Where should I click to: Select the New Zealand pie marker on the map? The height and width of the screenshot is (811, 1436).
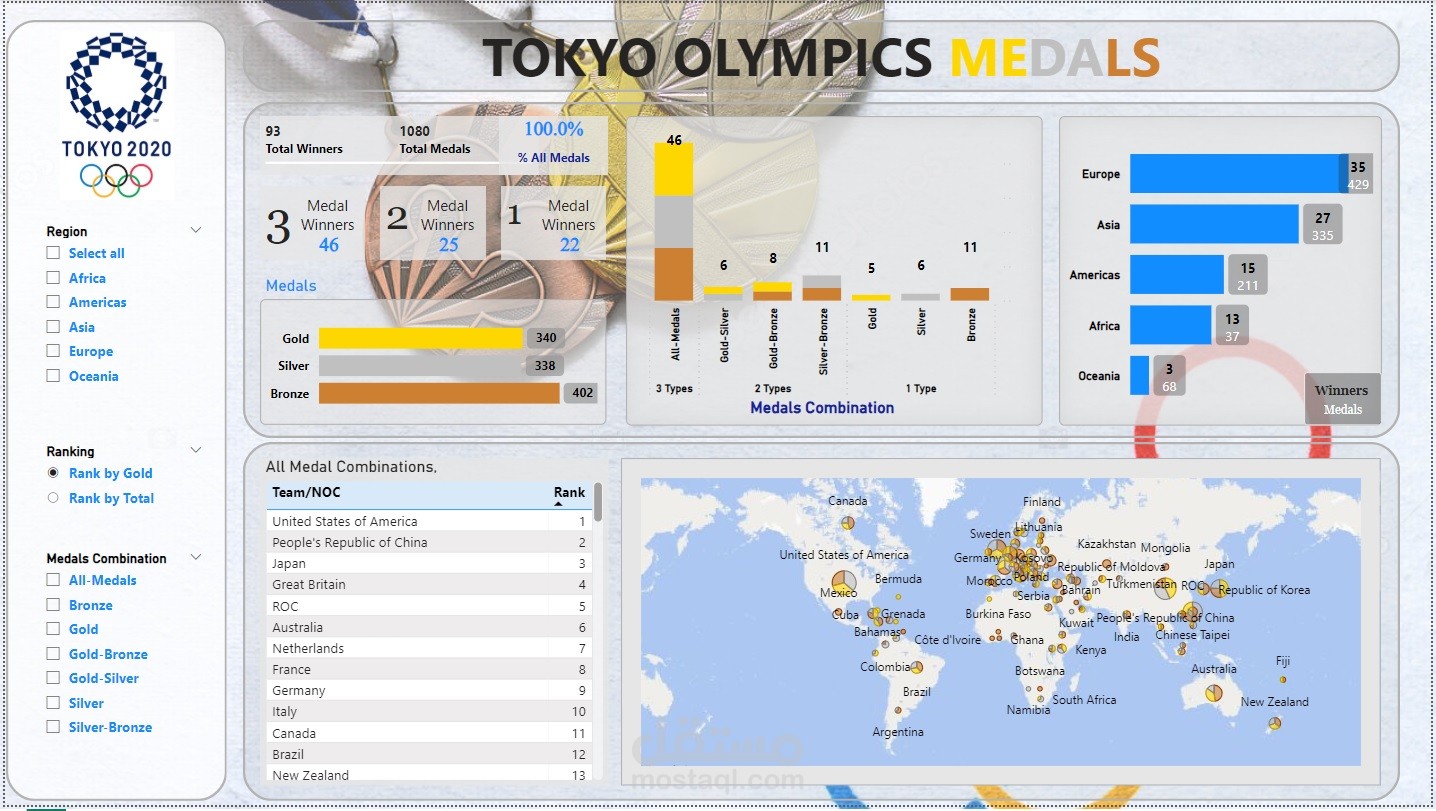(1274, 723)
